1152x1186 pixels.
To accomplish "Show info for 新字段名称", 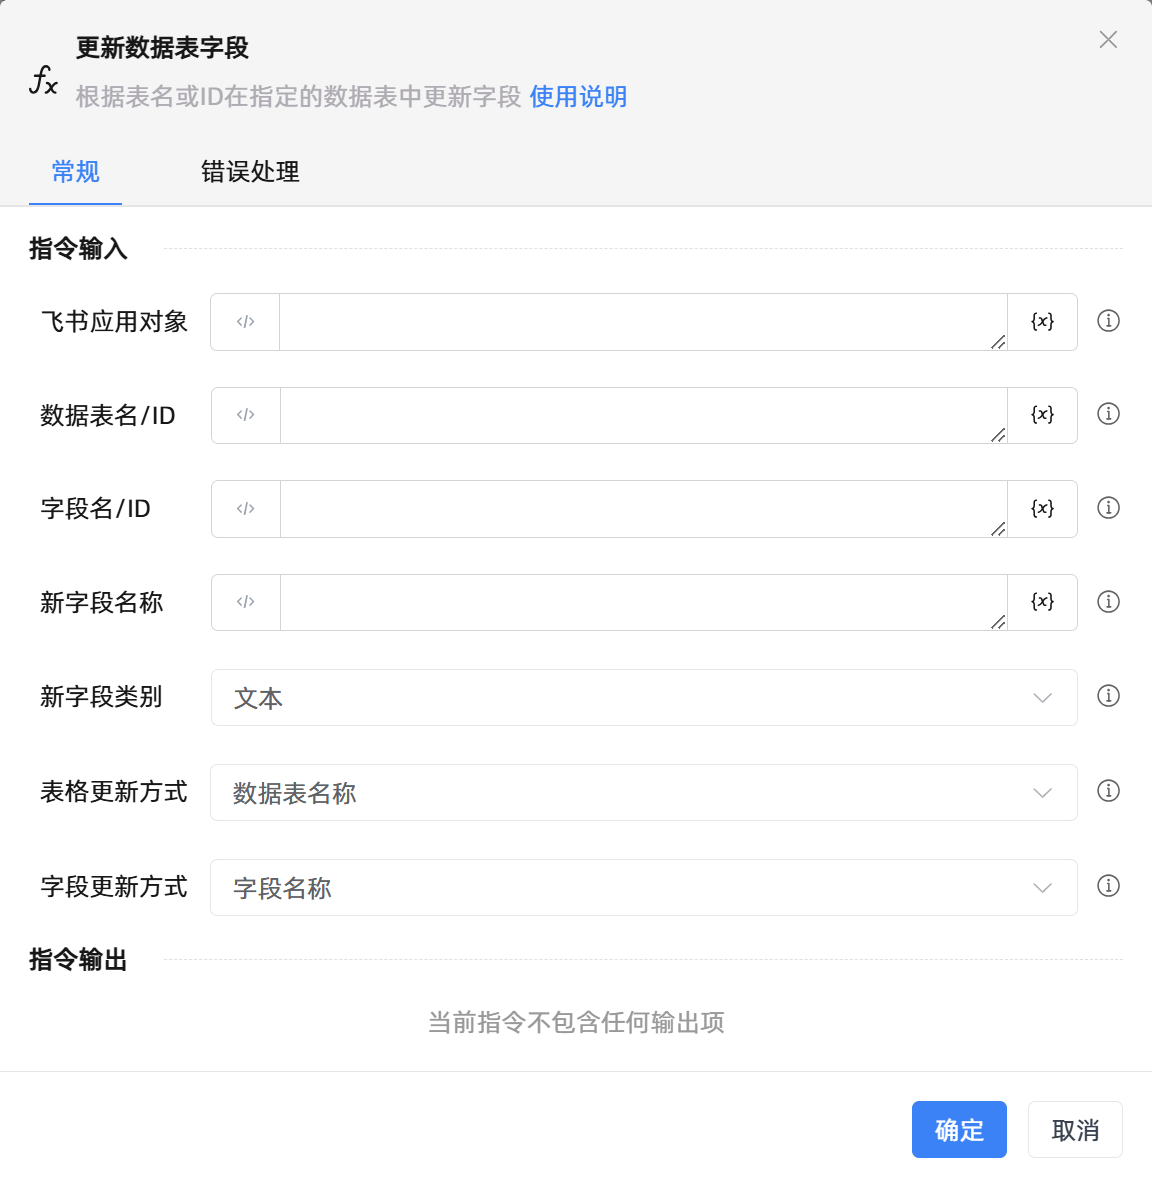I will click(1108, 601).
